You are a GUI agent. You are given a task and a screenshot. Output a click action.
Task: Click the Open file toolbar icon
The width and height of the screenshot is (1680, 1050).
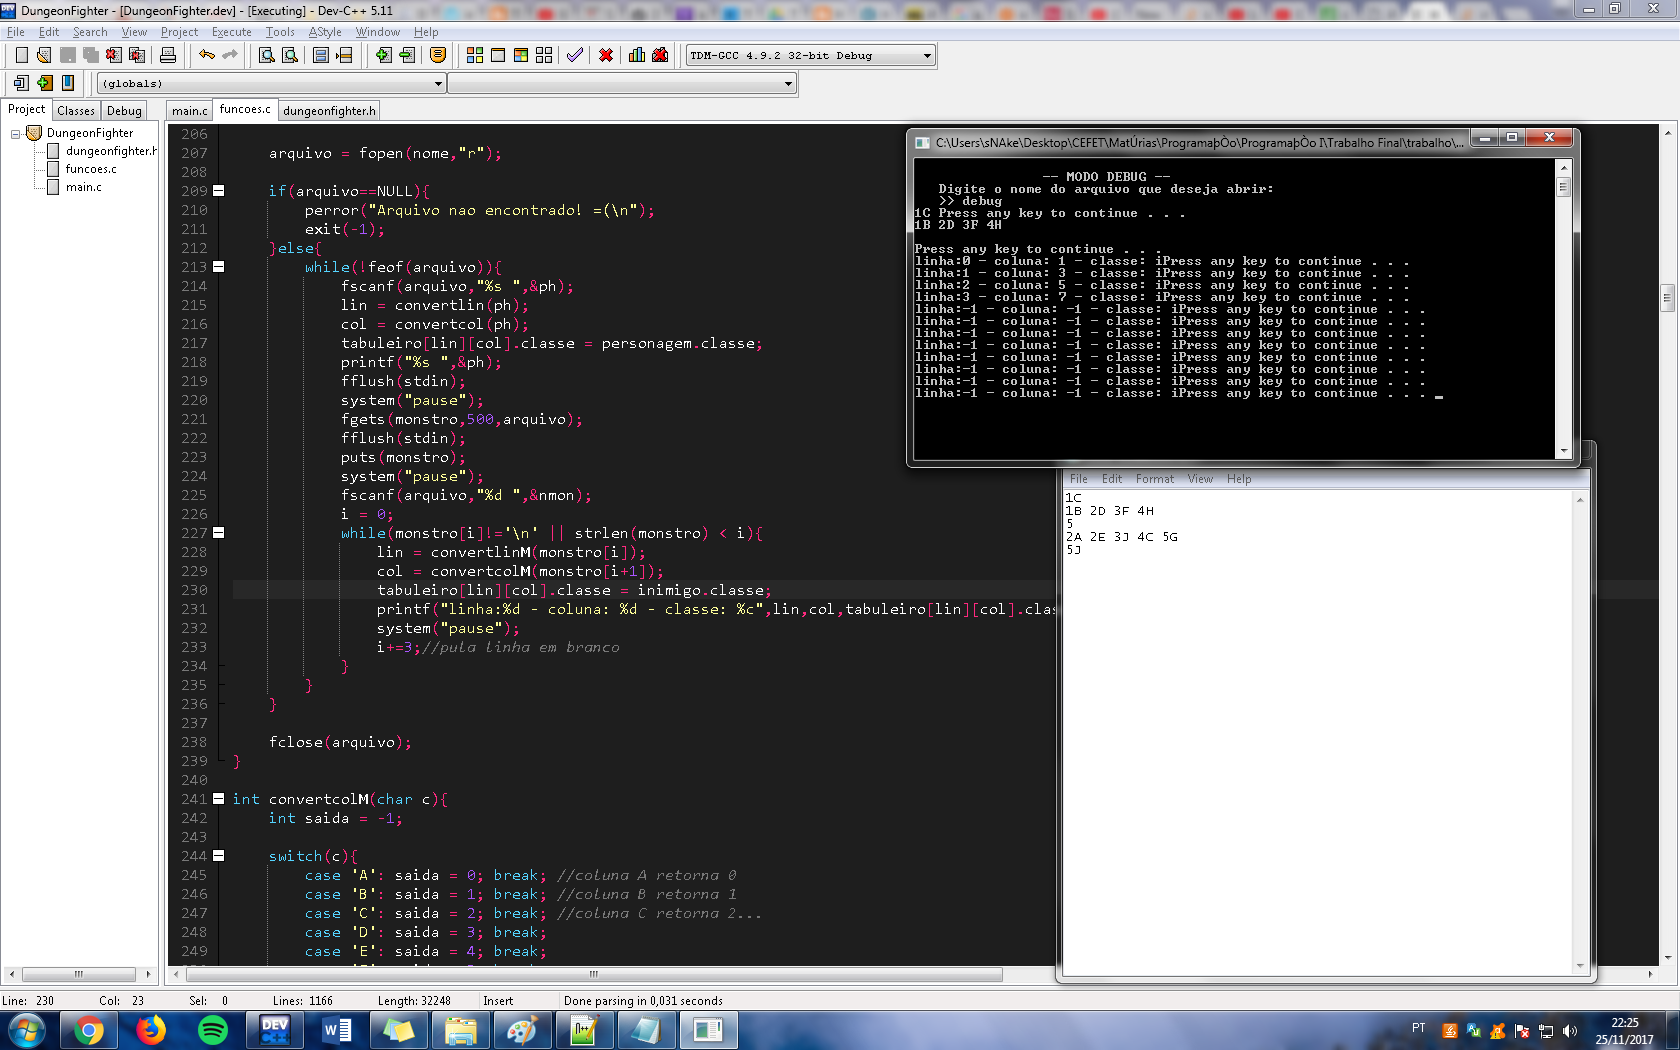(44, 55)
